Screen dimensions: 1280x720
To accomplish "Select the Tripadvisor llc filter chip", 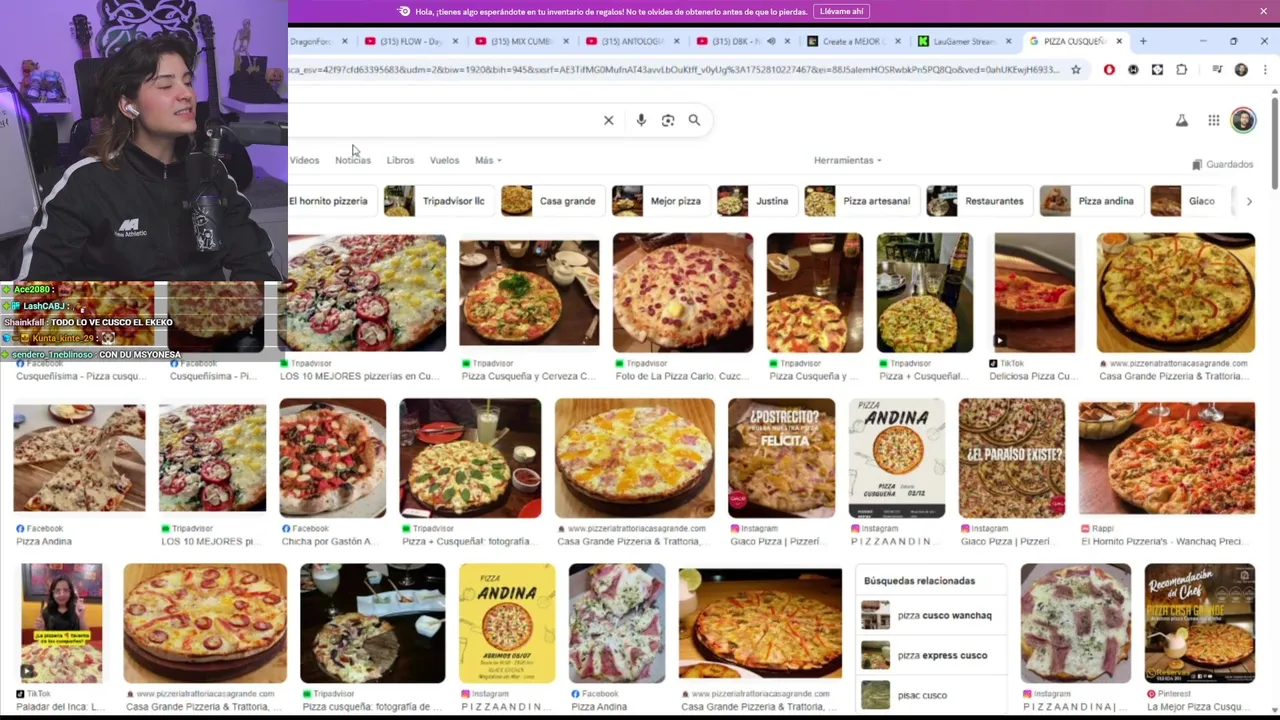I will coord(440,201).
